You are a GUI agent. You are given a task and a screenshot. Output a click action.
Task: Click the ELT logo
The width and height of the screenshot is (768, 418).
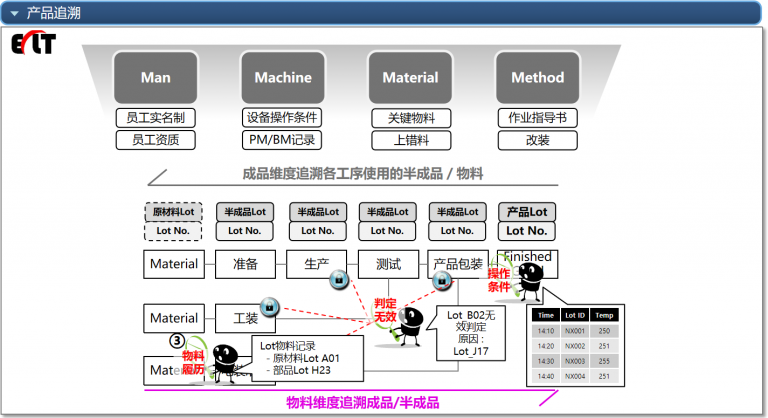(x=33, y=44)
